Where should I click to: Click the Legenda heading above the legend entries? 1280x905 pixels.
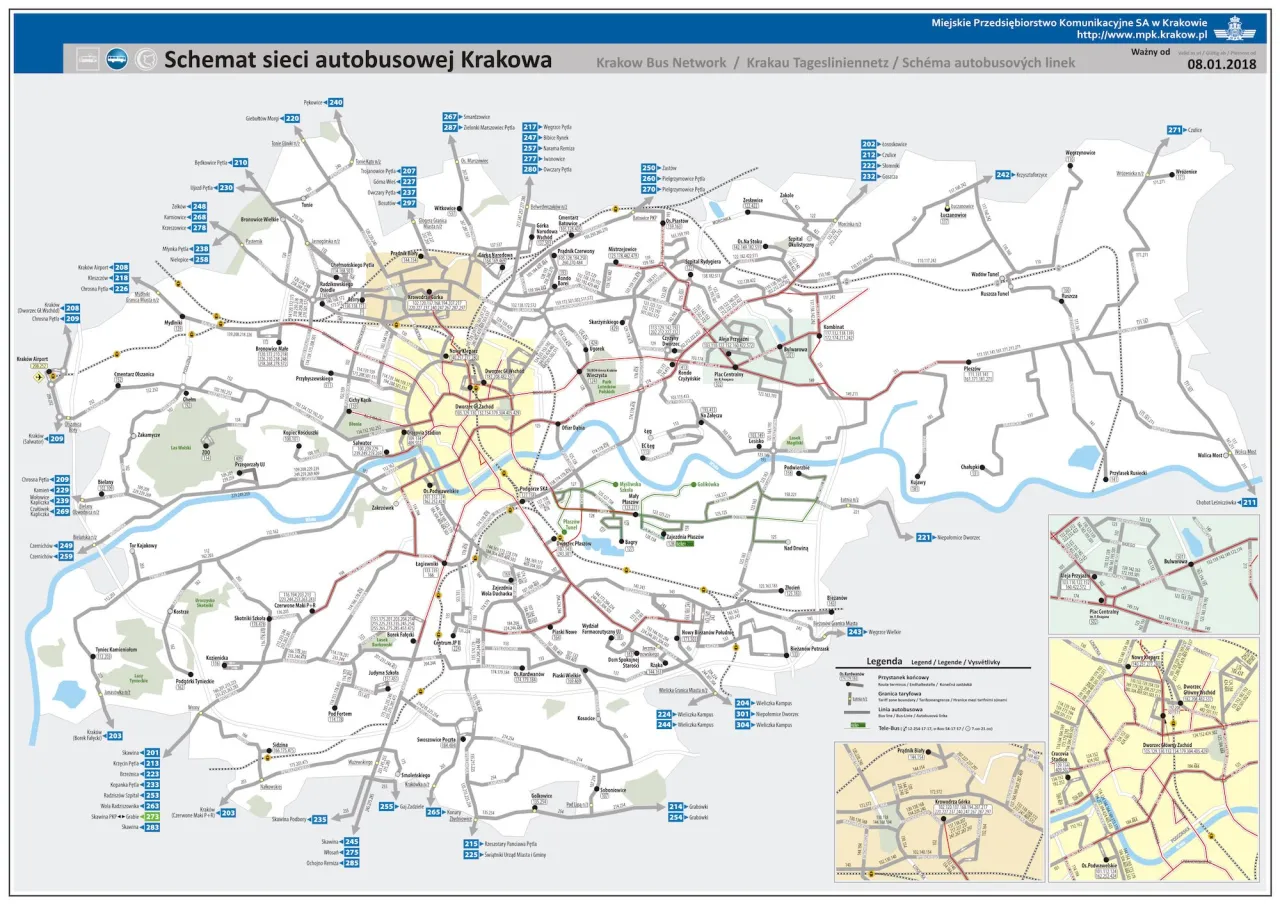885,661
